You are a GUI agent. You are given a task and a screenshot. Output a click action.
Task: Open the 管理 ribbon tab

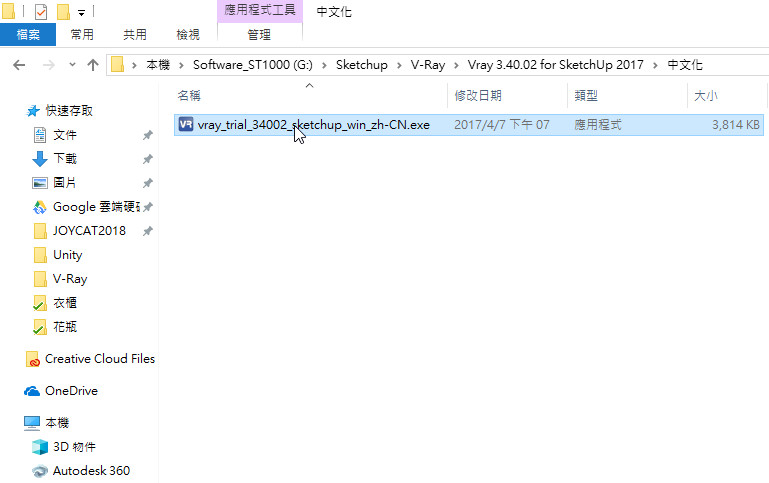[x=259, y=35]
